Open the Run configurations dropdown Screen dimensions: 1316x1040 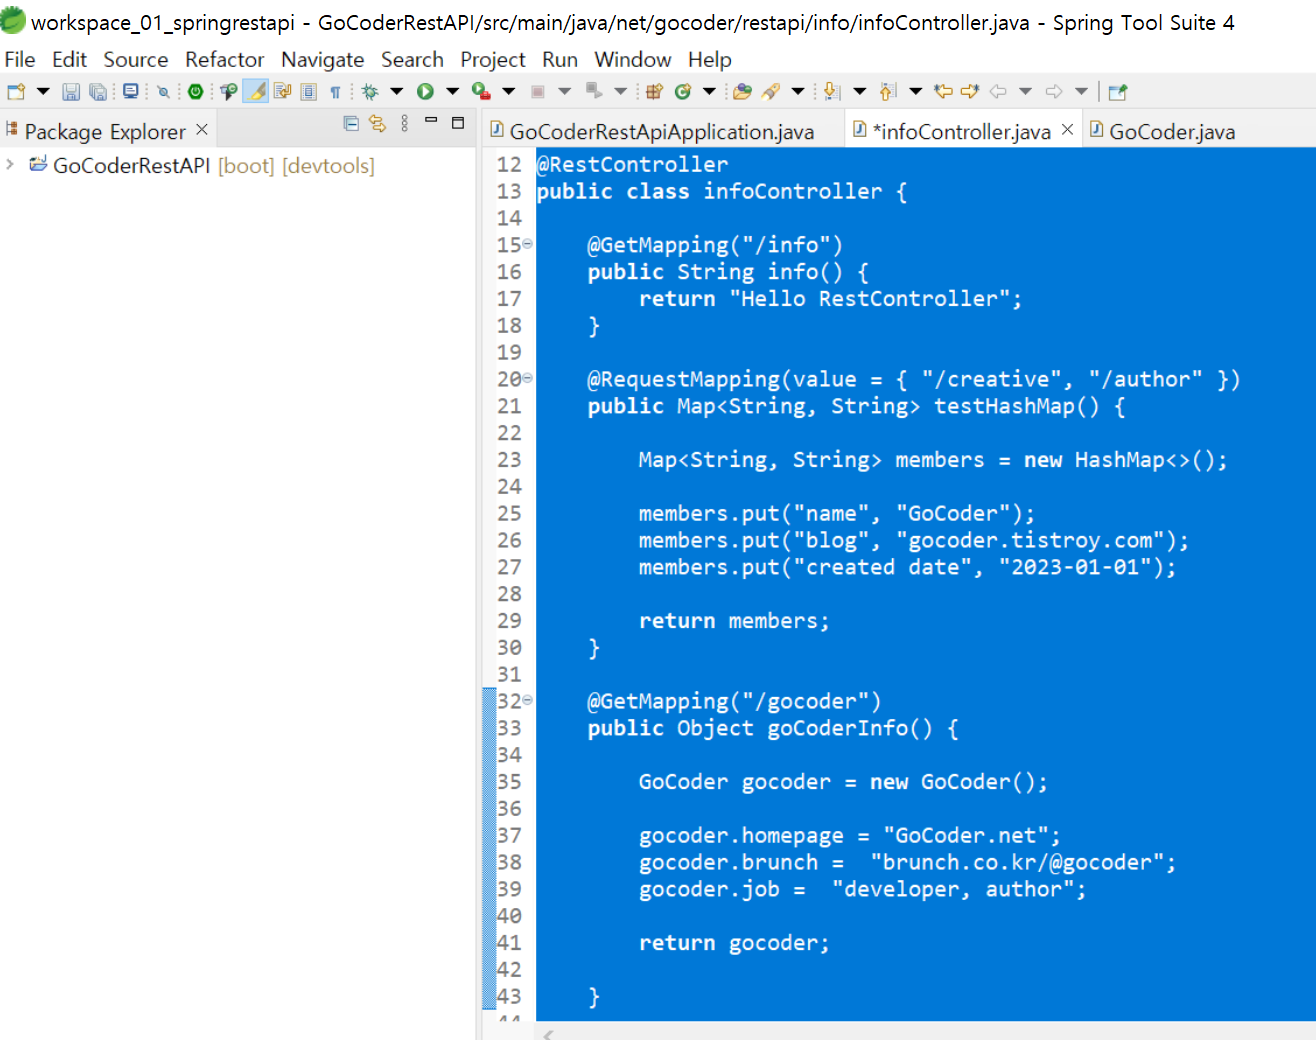[x=452, y=92]
